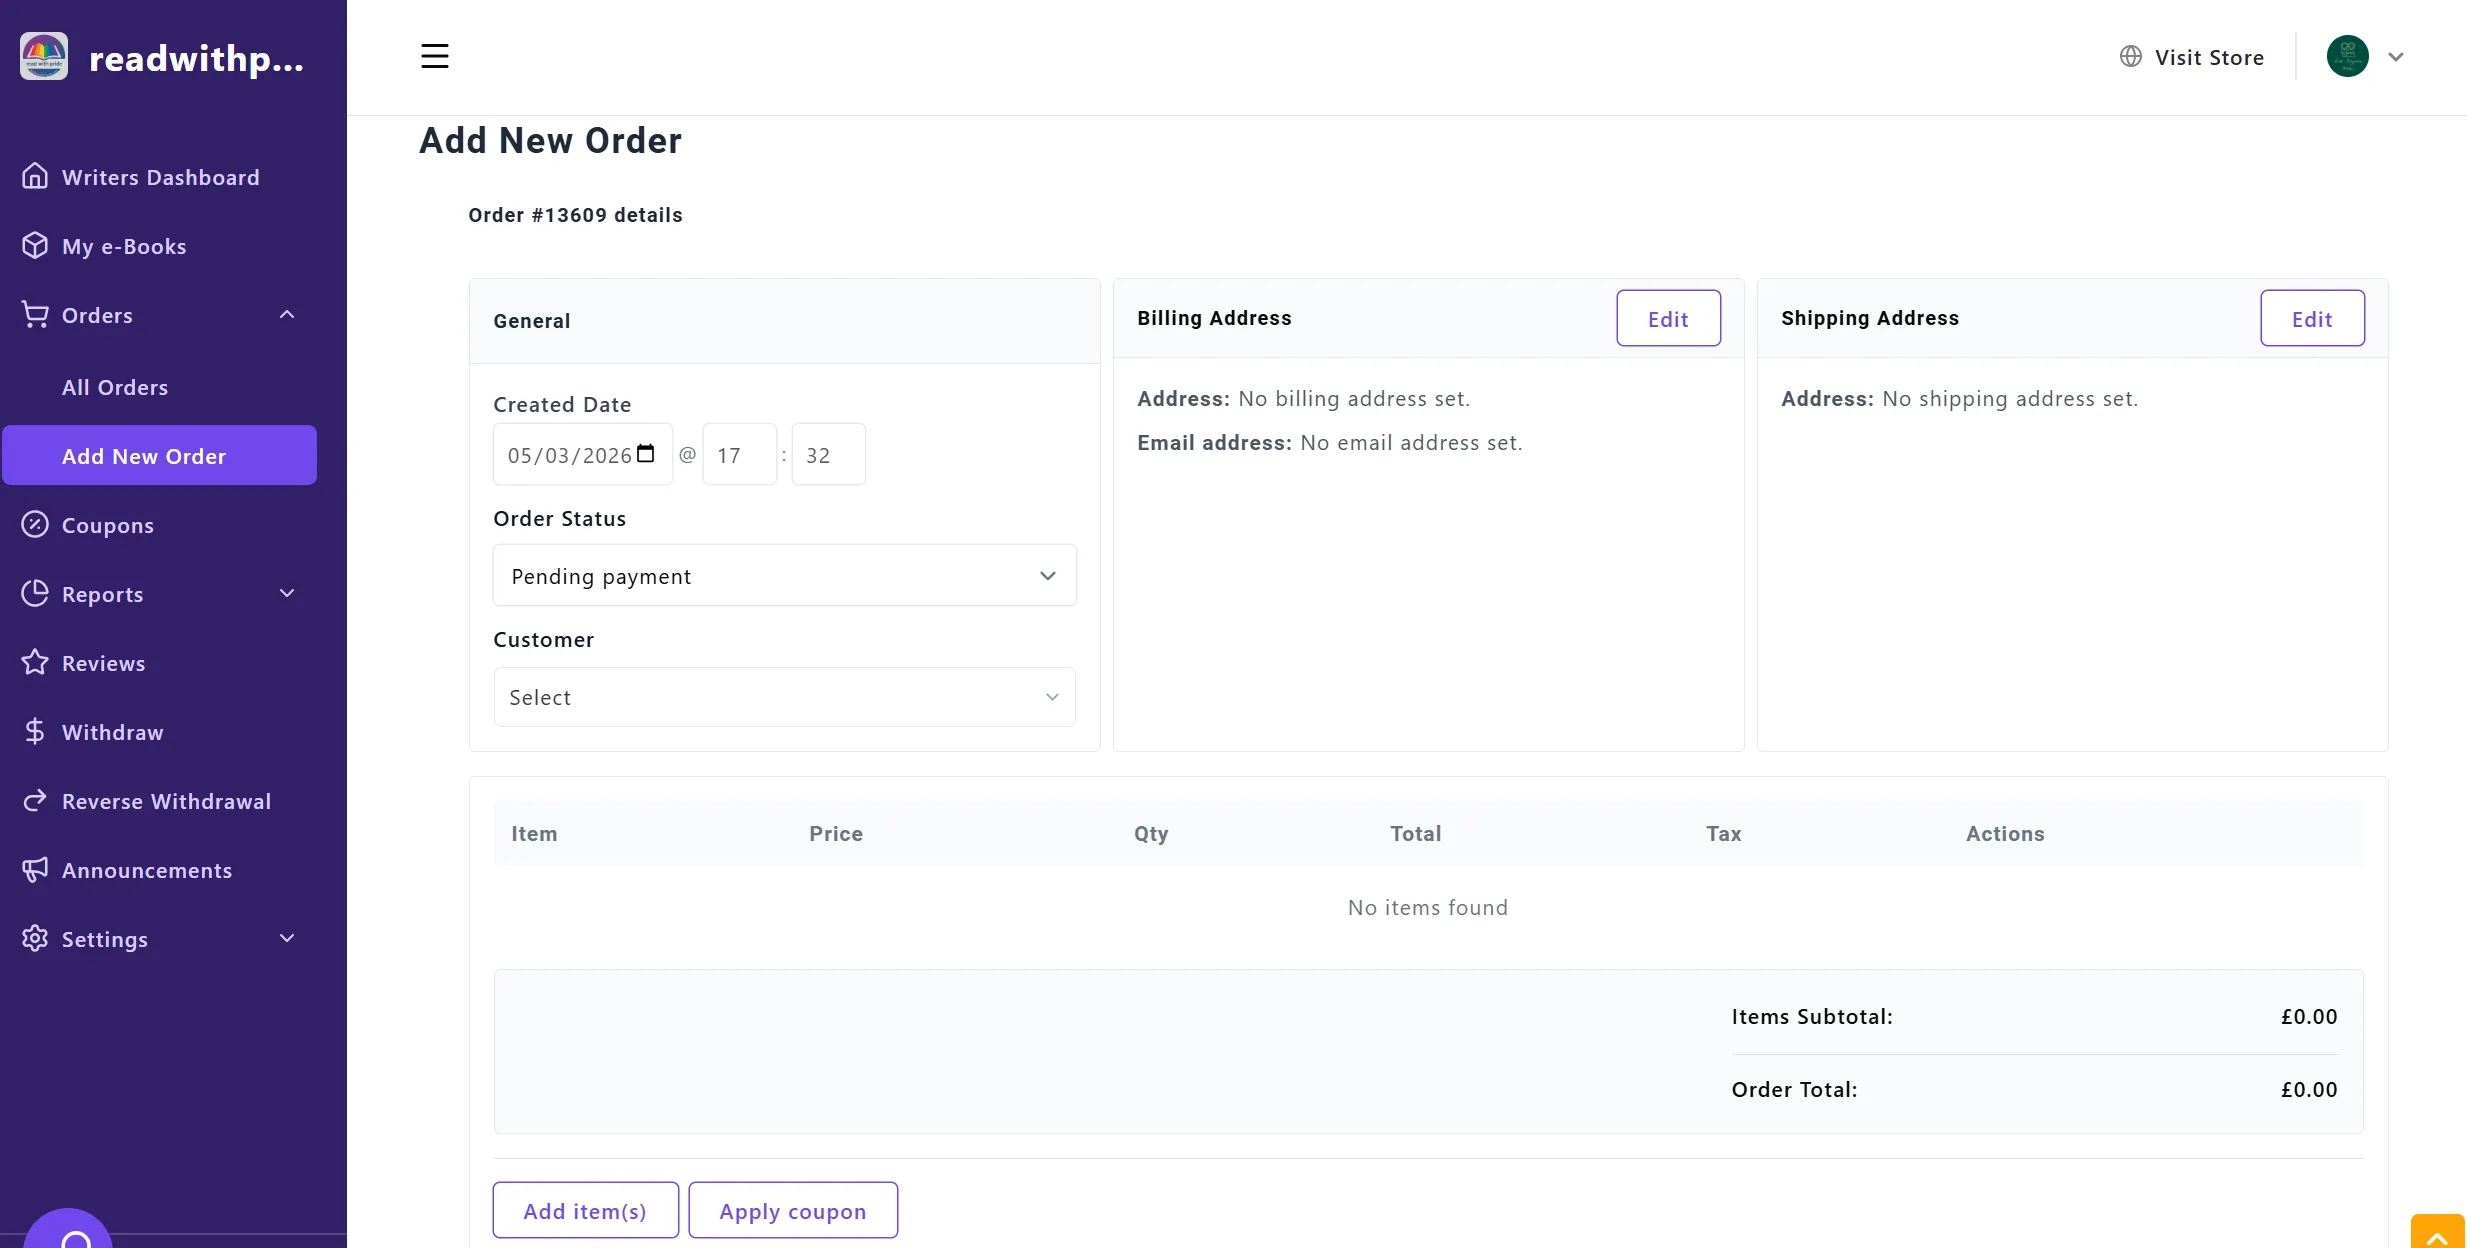Open the Order Status dropdown
This screenshot has height=1248, width=2467.
pyautogui.click(x=784, y=575)
